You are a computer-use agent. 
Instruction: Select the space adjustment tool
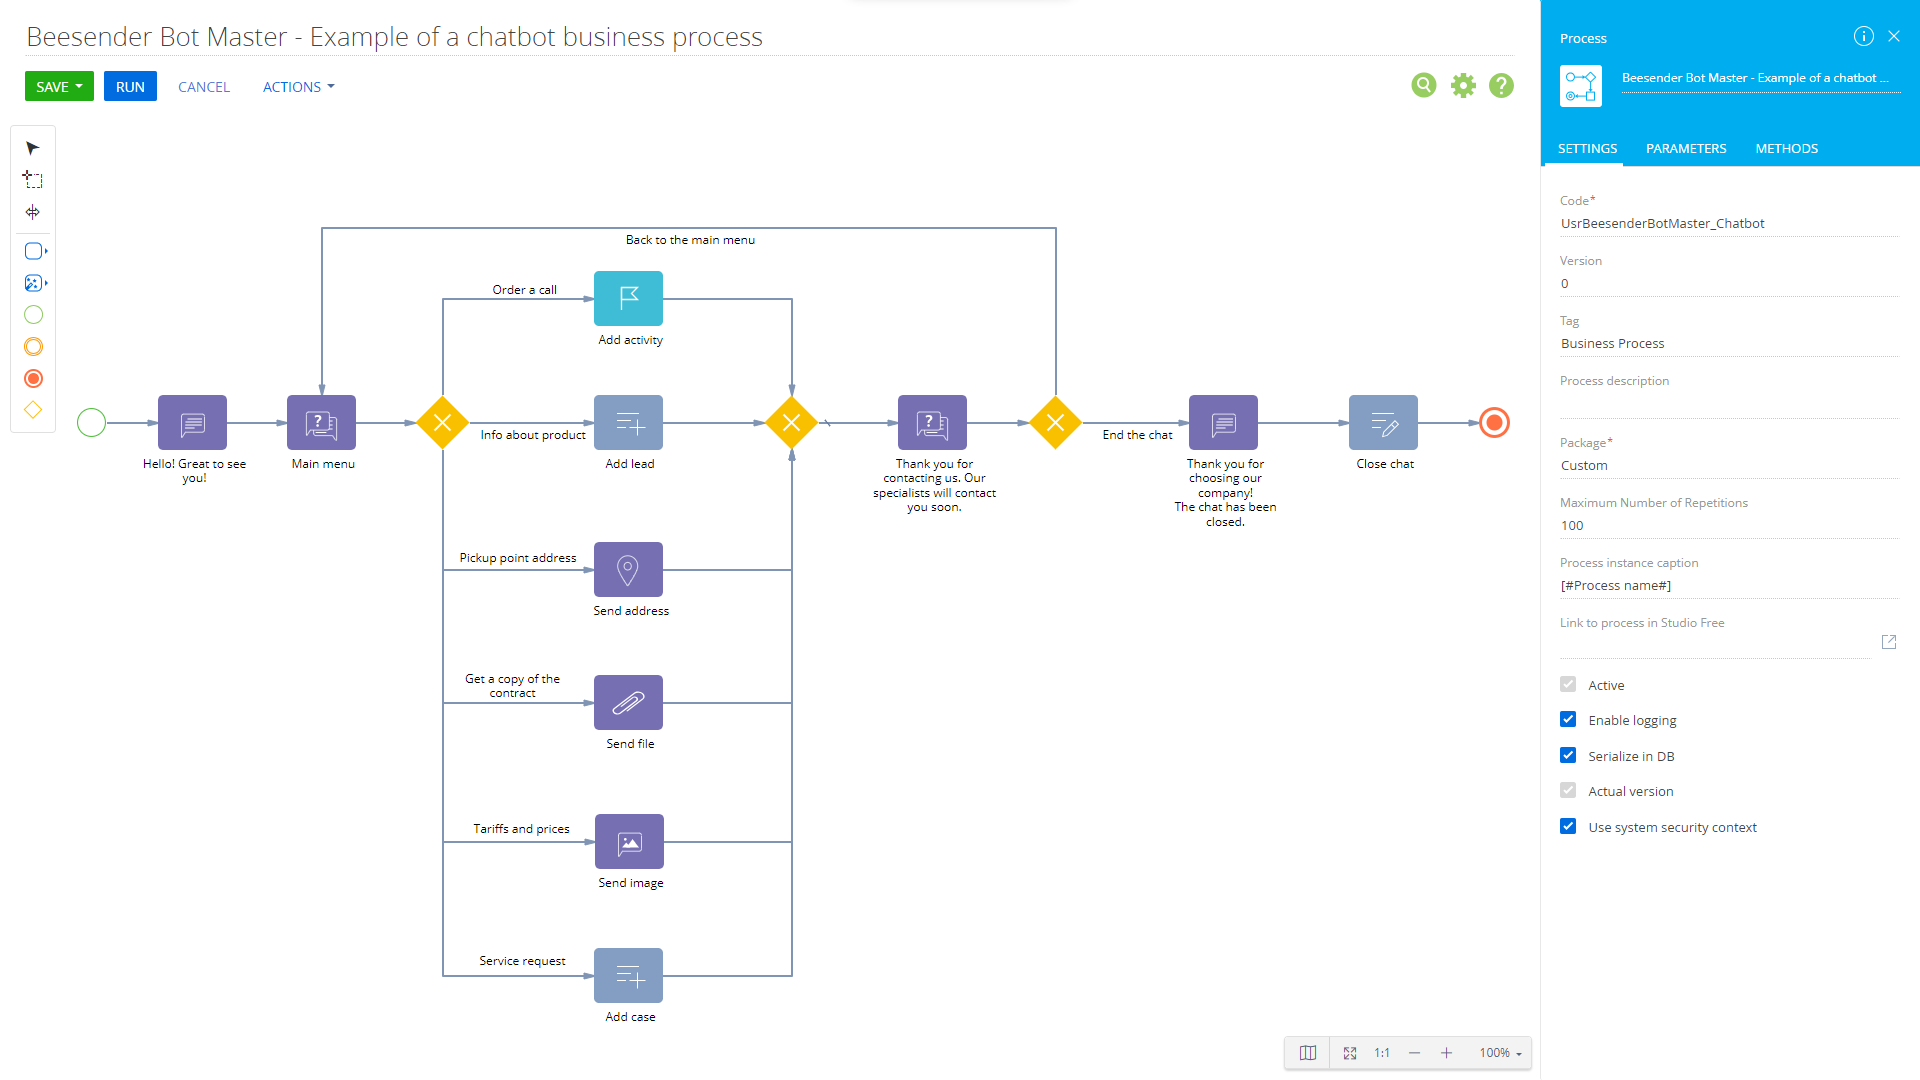(x=33, y=212)
